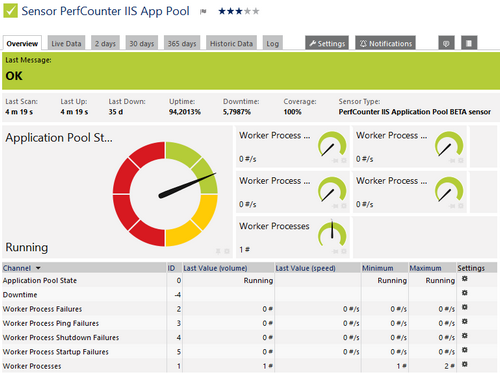Open the 2 days tab
The image size is (500, 374).
pos(105,43)
